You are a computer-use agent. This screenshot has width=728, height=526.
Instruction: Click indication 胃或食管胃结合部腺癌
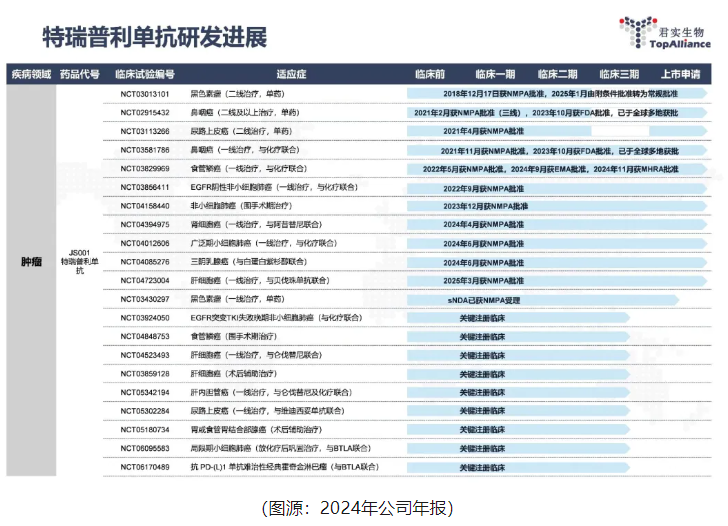(x=256, y=429)
